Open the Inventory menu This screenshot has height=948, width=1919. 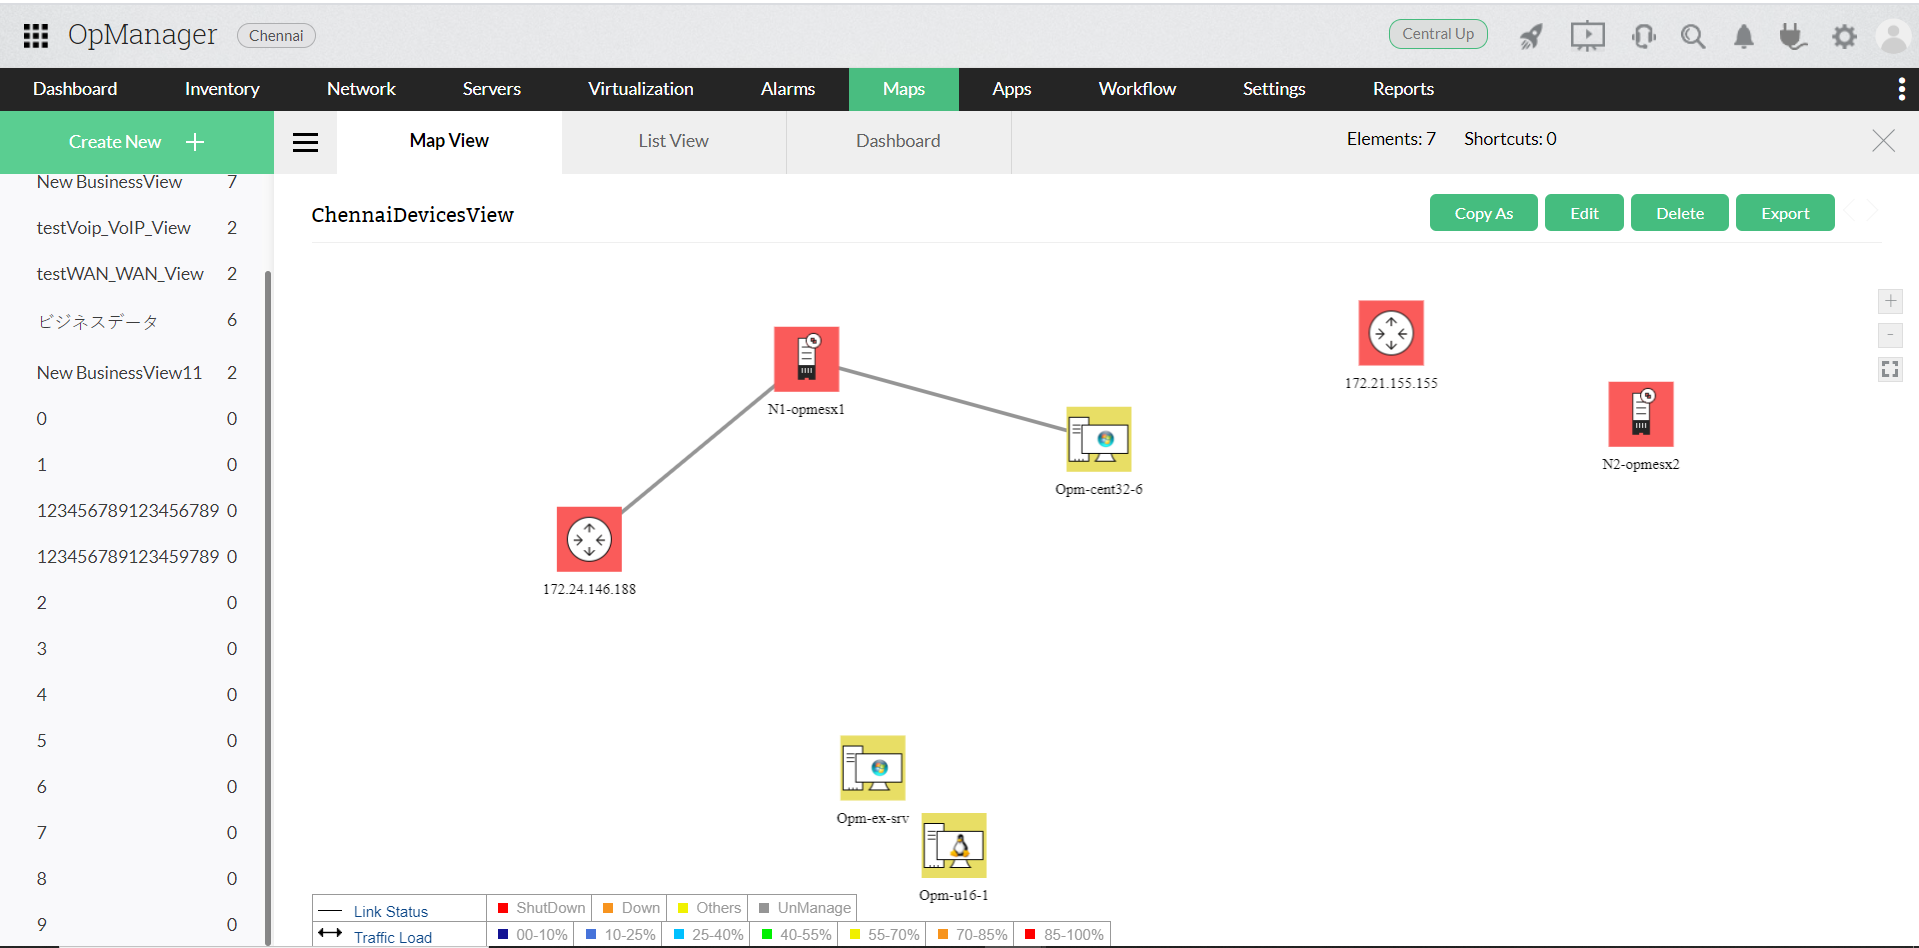tap(222, 89)
